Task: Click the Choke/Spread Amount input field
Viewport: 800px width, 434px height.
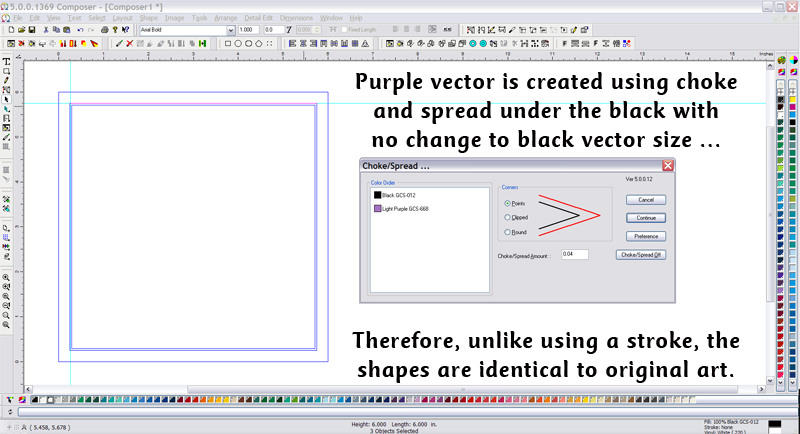Action: [x=574, y=254]
